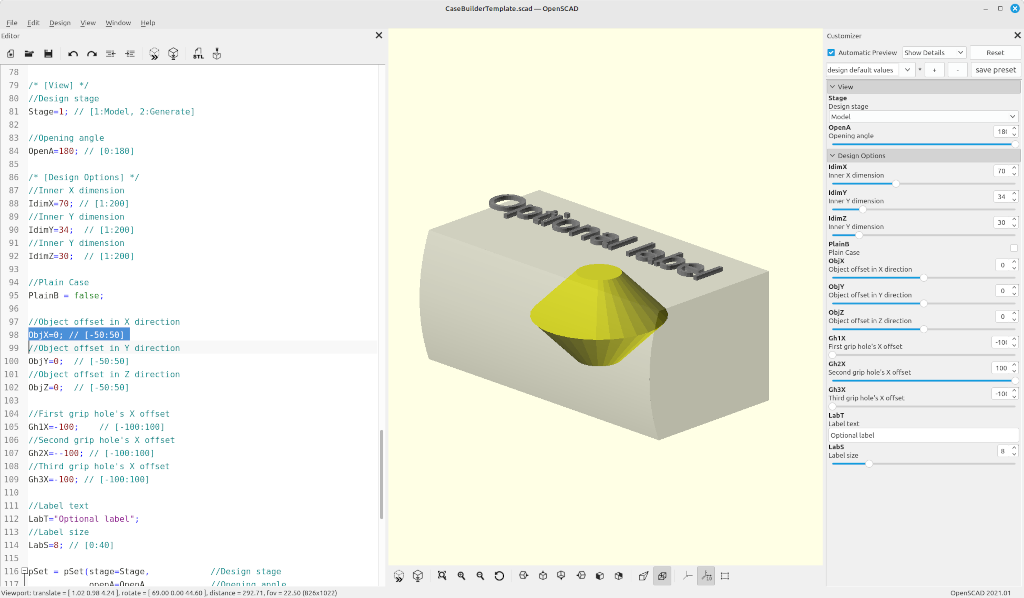This screenshot has height=598, width=1024.
Task: Switch to the Left view
Action: (x=581, y=576)
